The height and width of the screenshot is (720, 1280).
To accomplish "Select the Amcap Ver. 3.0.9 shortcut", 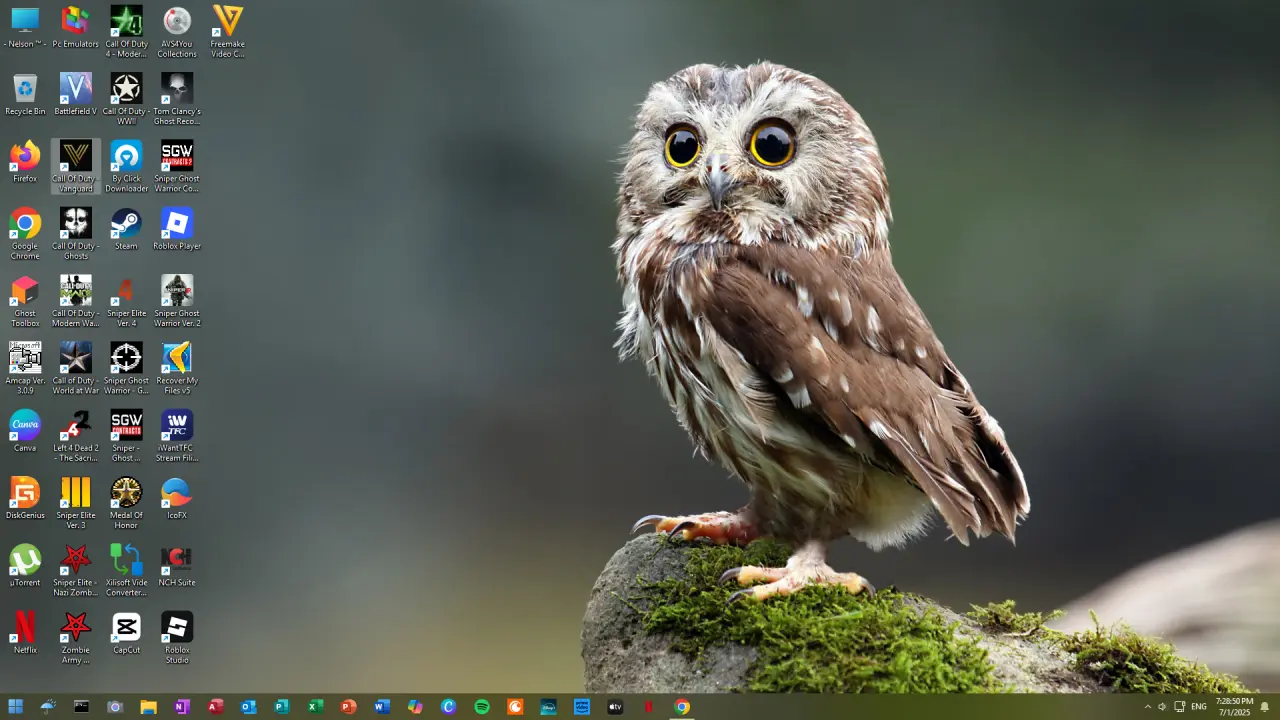I will (x=25, y=368).
